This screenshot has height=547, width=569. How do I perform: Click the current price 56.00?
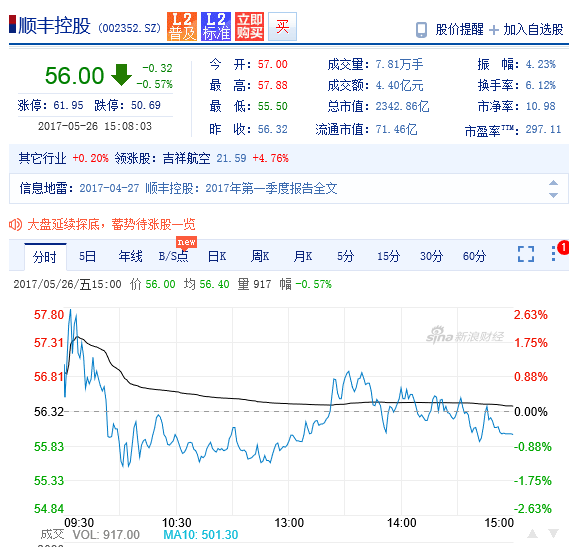(74, 76)
